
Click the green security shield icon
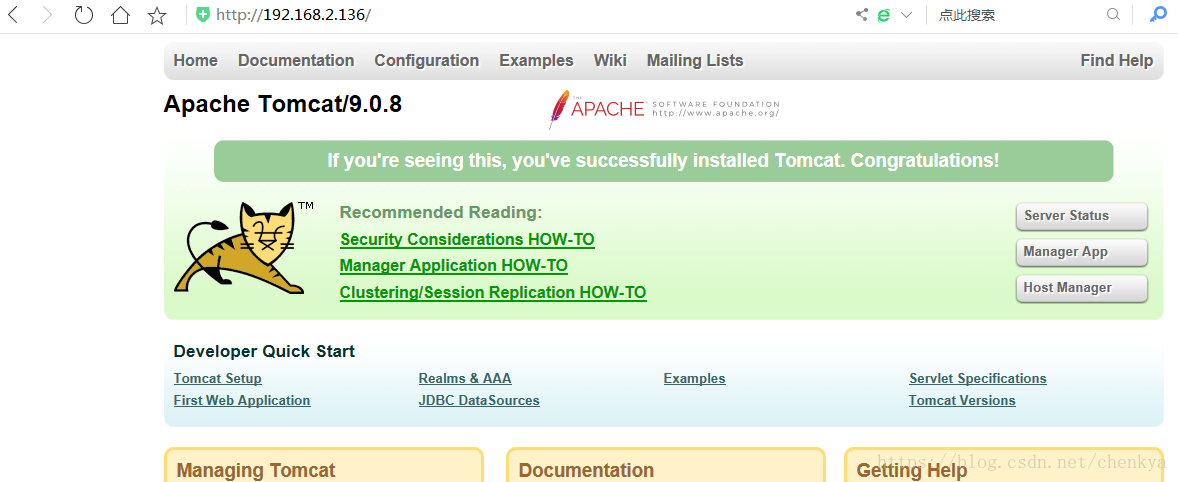(203, 14)
